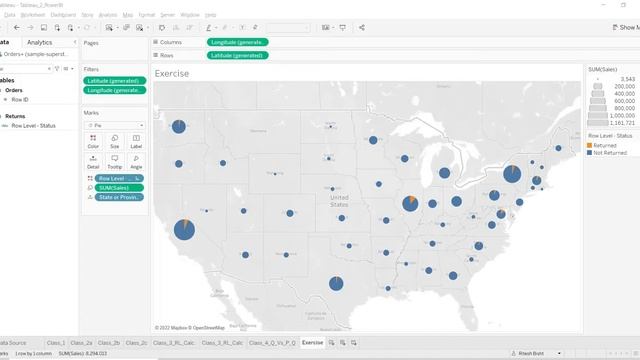Open the Worksheet menu
This screenshot has width=640, height=360.
tap(33, 15)
